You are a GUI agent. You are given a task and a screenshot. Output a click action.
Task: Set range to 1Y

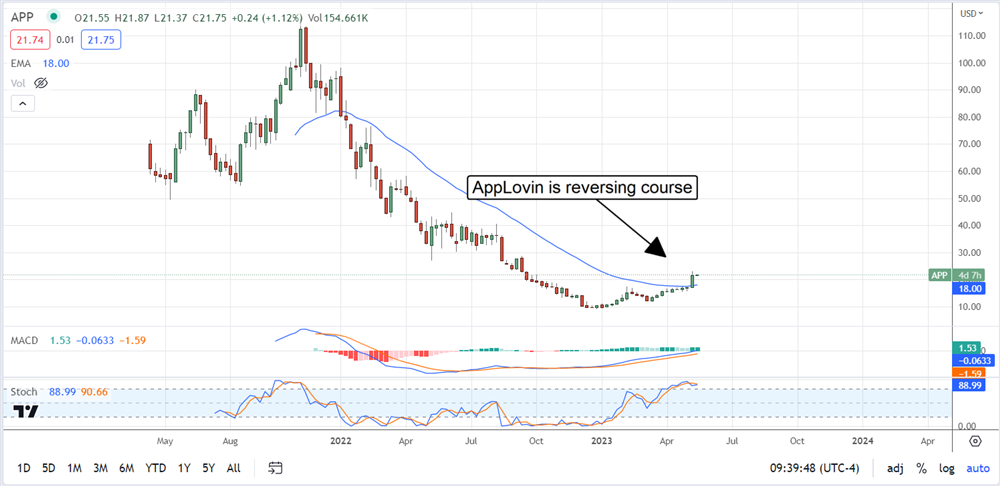coord(184,468)
